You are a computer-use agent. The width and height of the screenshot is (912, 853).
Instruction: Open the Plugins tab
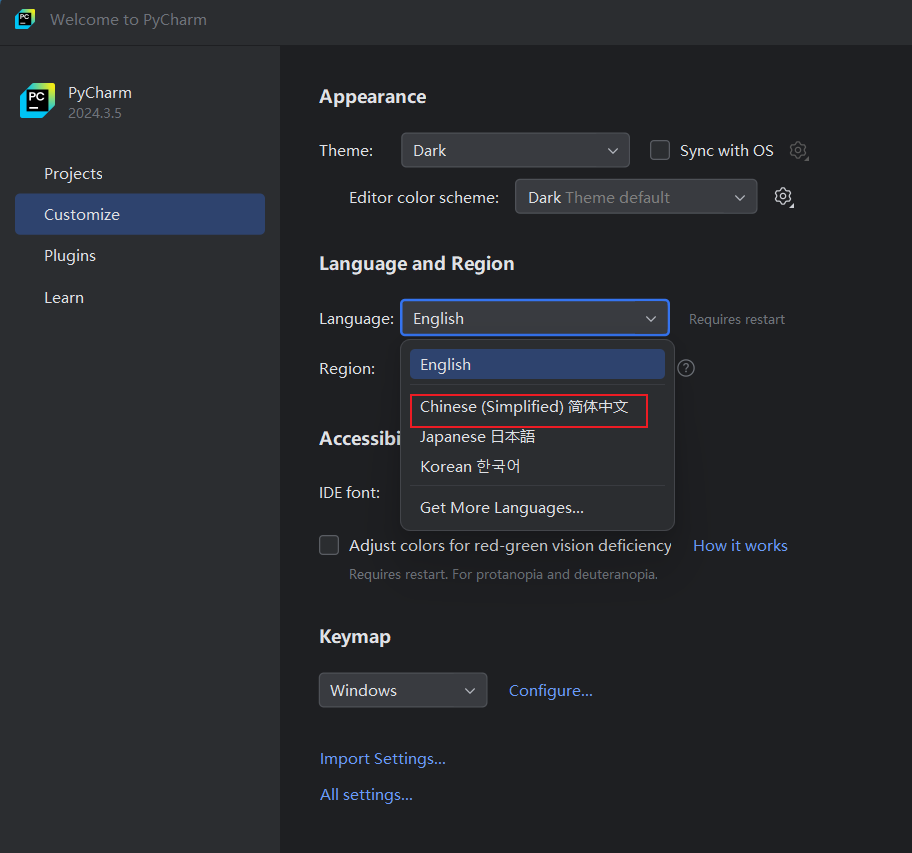pyautogui.click(x=140, y=256)
